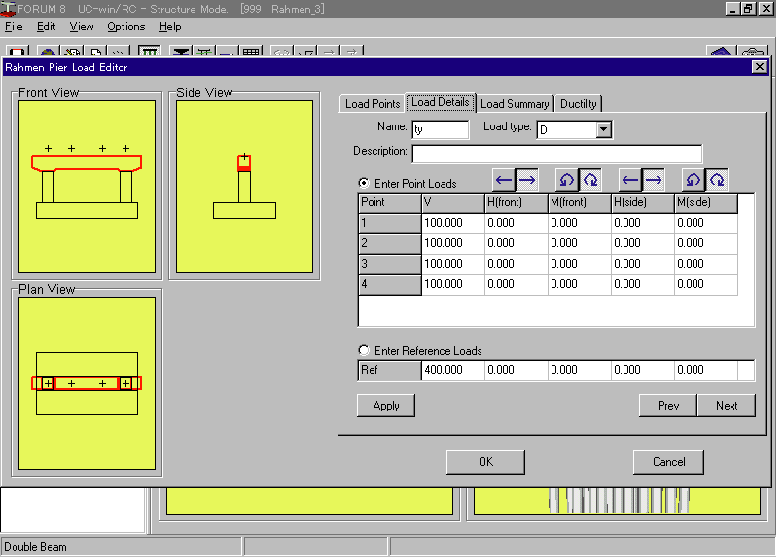Go to the Load Points tab
Screen dimensions: 776x558
click(372, 104)
